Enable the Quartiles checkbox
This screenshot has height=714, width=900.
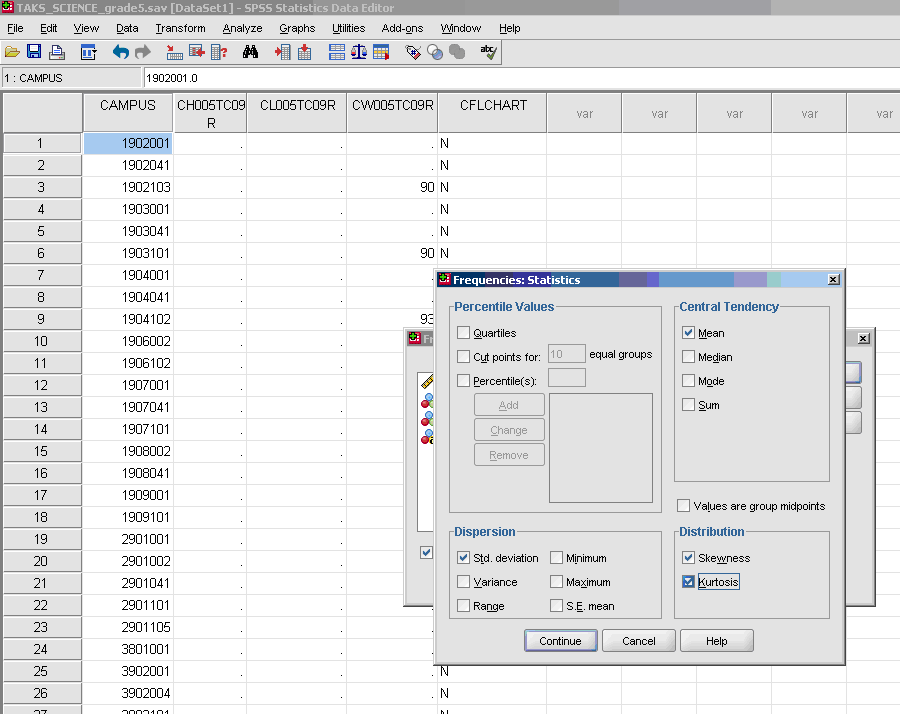463,333
